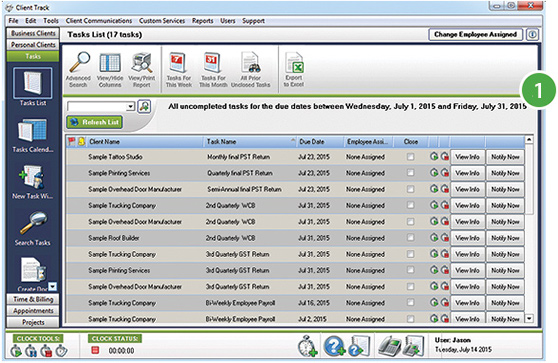Image resolution: width=558 pixels, height=363 pixels.
Task: Click the last stopwatch icon under Clock Tools
Action: pos(62,351)
